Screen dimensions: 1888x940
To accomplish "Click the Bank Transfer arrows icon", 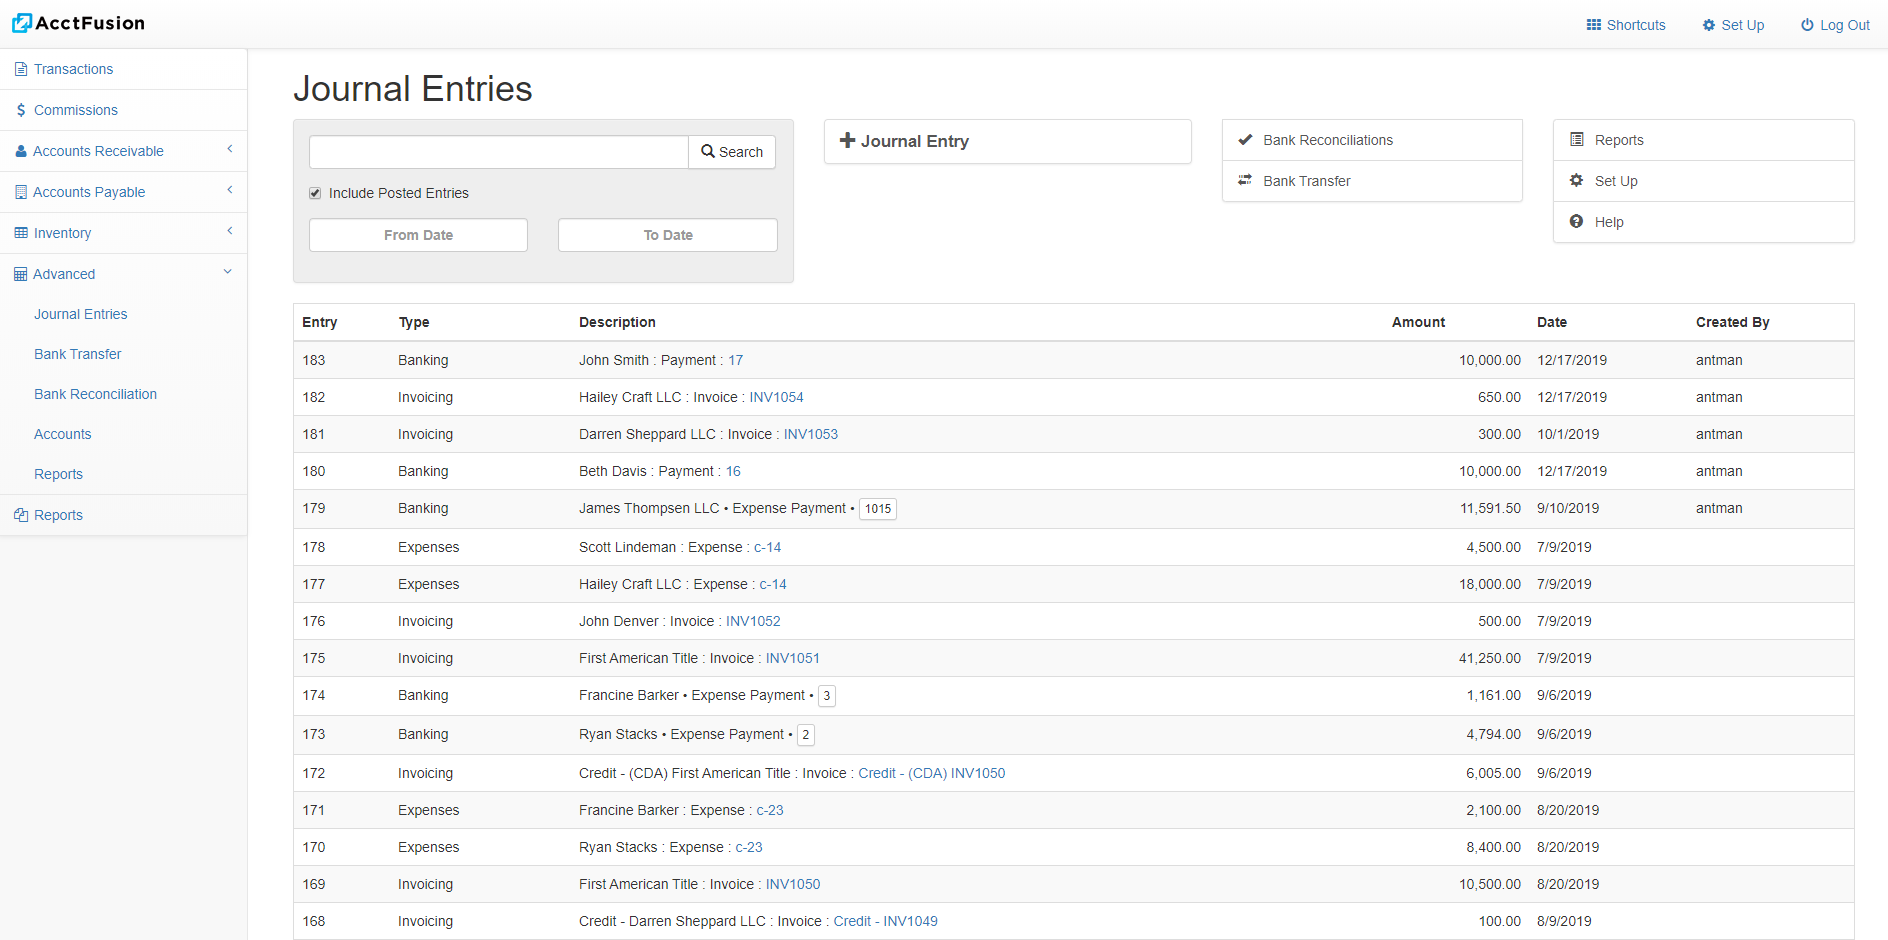I will (1245, 181).
